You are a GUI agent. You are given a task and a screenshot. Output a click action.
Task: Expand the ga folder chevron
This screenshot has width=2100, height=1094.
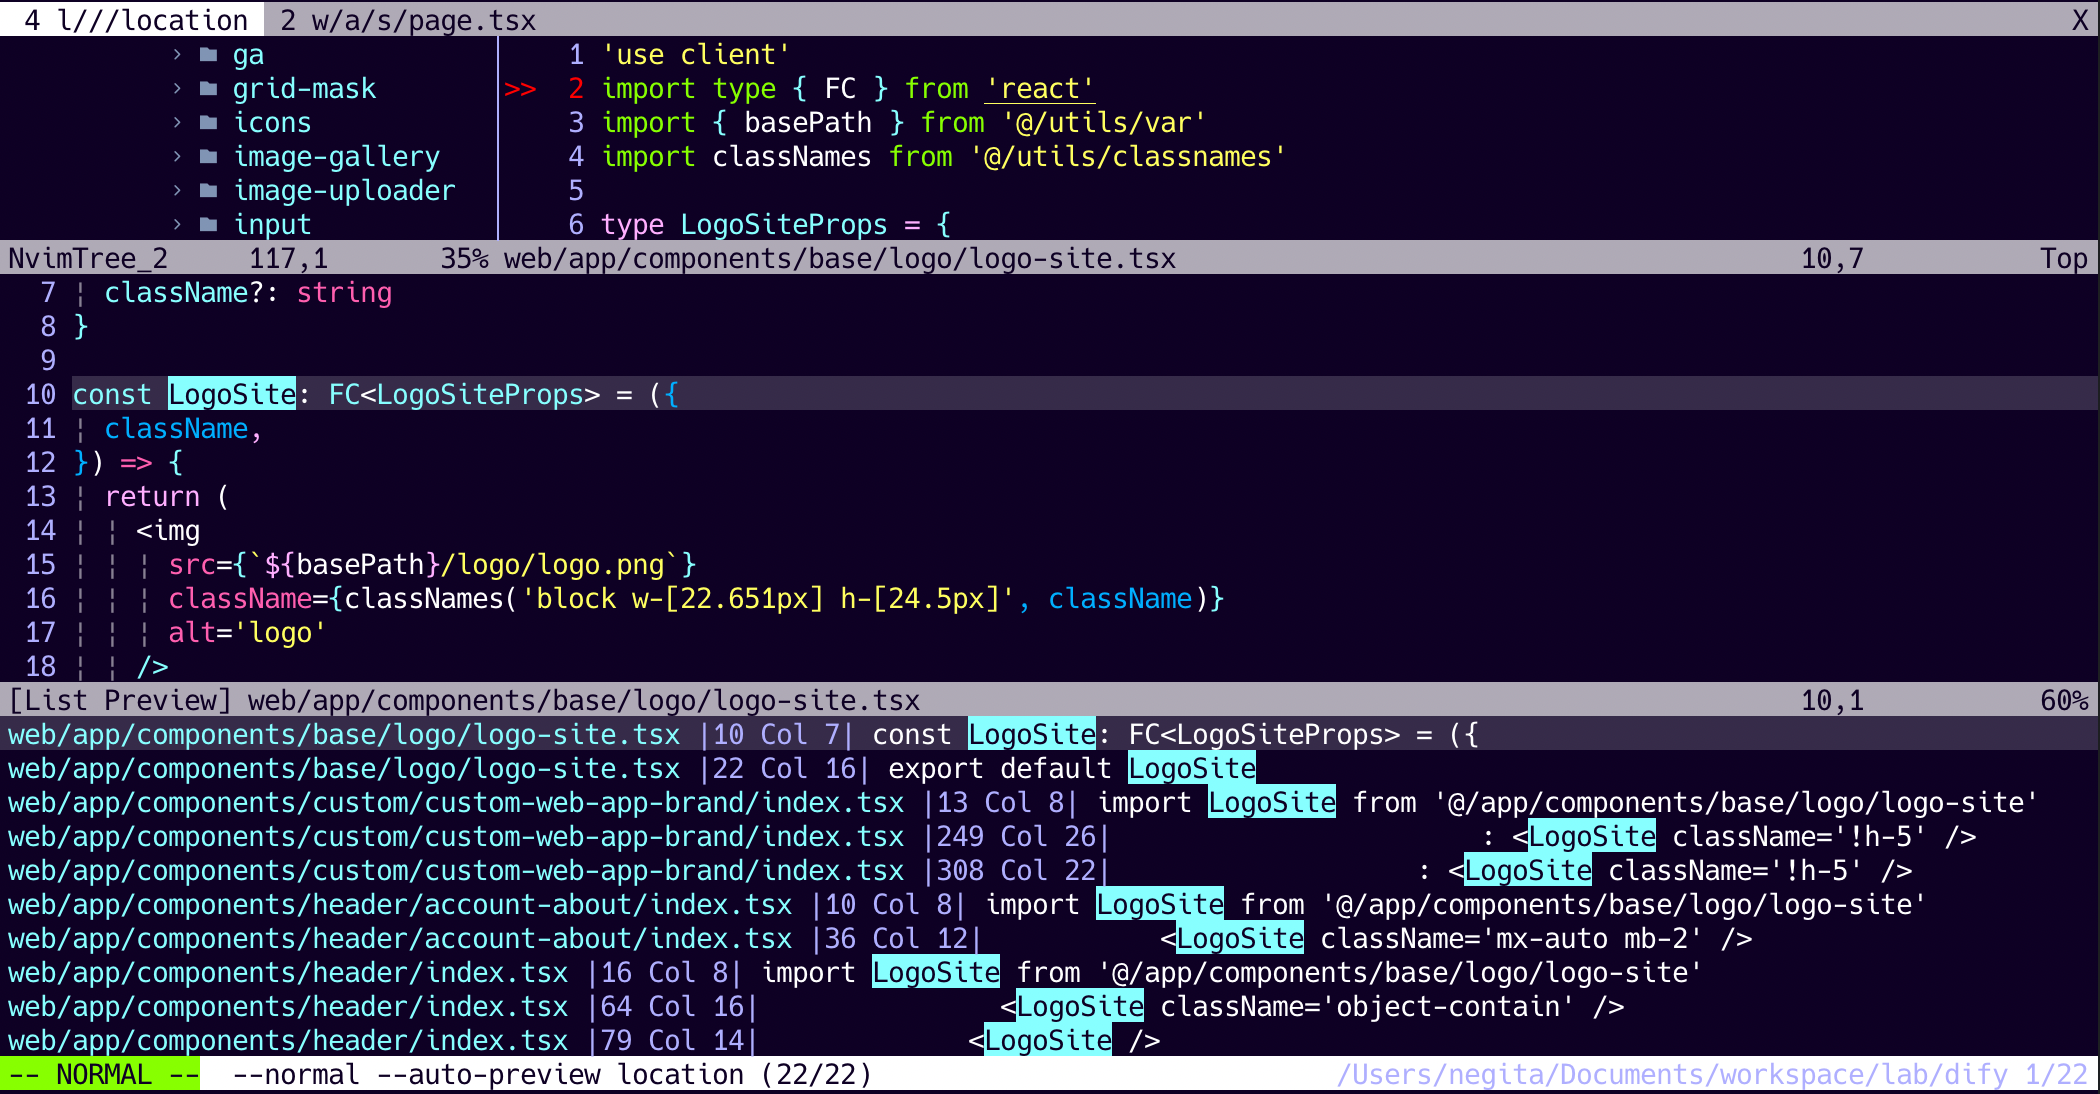[x=177, y=55]
